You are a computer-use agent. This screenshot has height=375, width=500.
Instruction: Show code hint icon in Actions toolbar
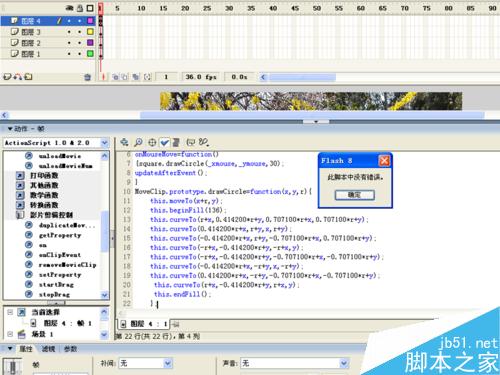190,142
